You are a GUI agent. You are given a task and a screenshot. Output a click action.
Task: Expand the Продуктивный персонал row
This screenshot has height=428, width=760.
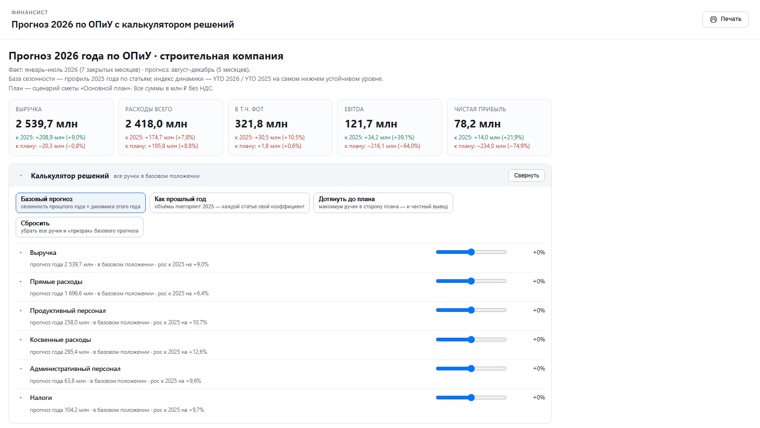click(x=21, y=311)
